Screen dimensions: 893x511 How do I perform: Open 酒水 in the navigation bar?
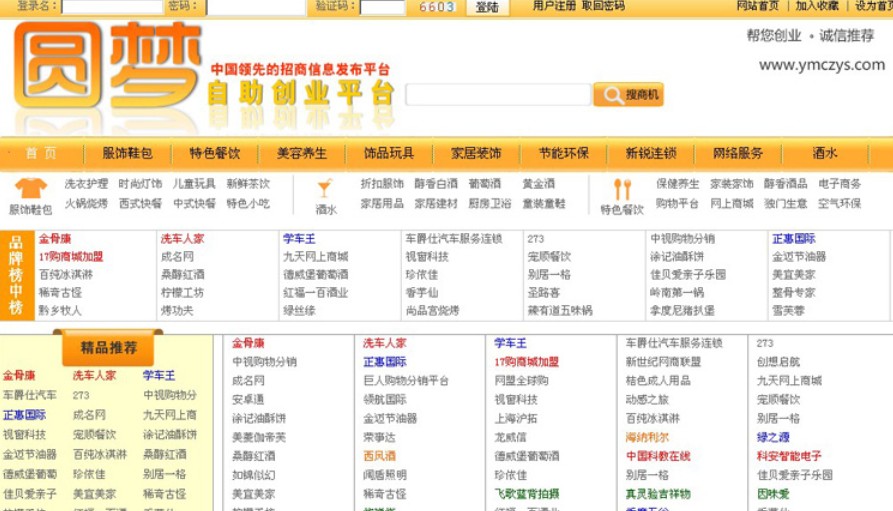tap(825, 153)
